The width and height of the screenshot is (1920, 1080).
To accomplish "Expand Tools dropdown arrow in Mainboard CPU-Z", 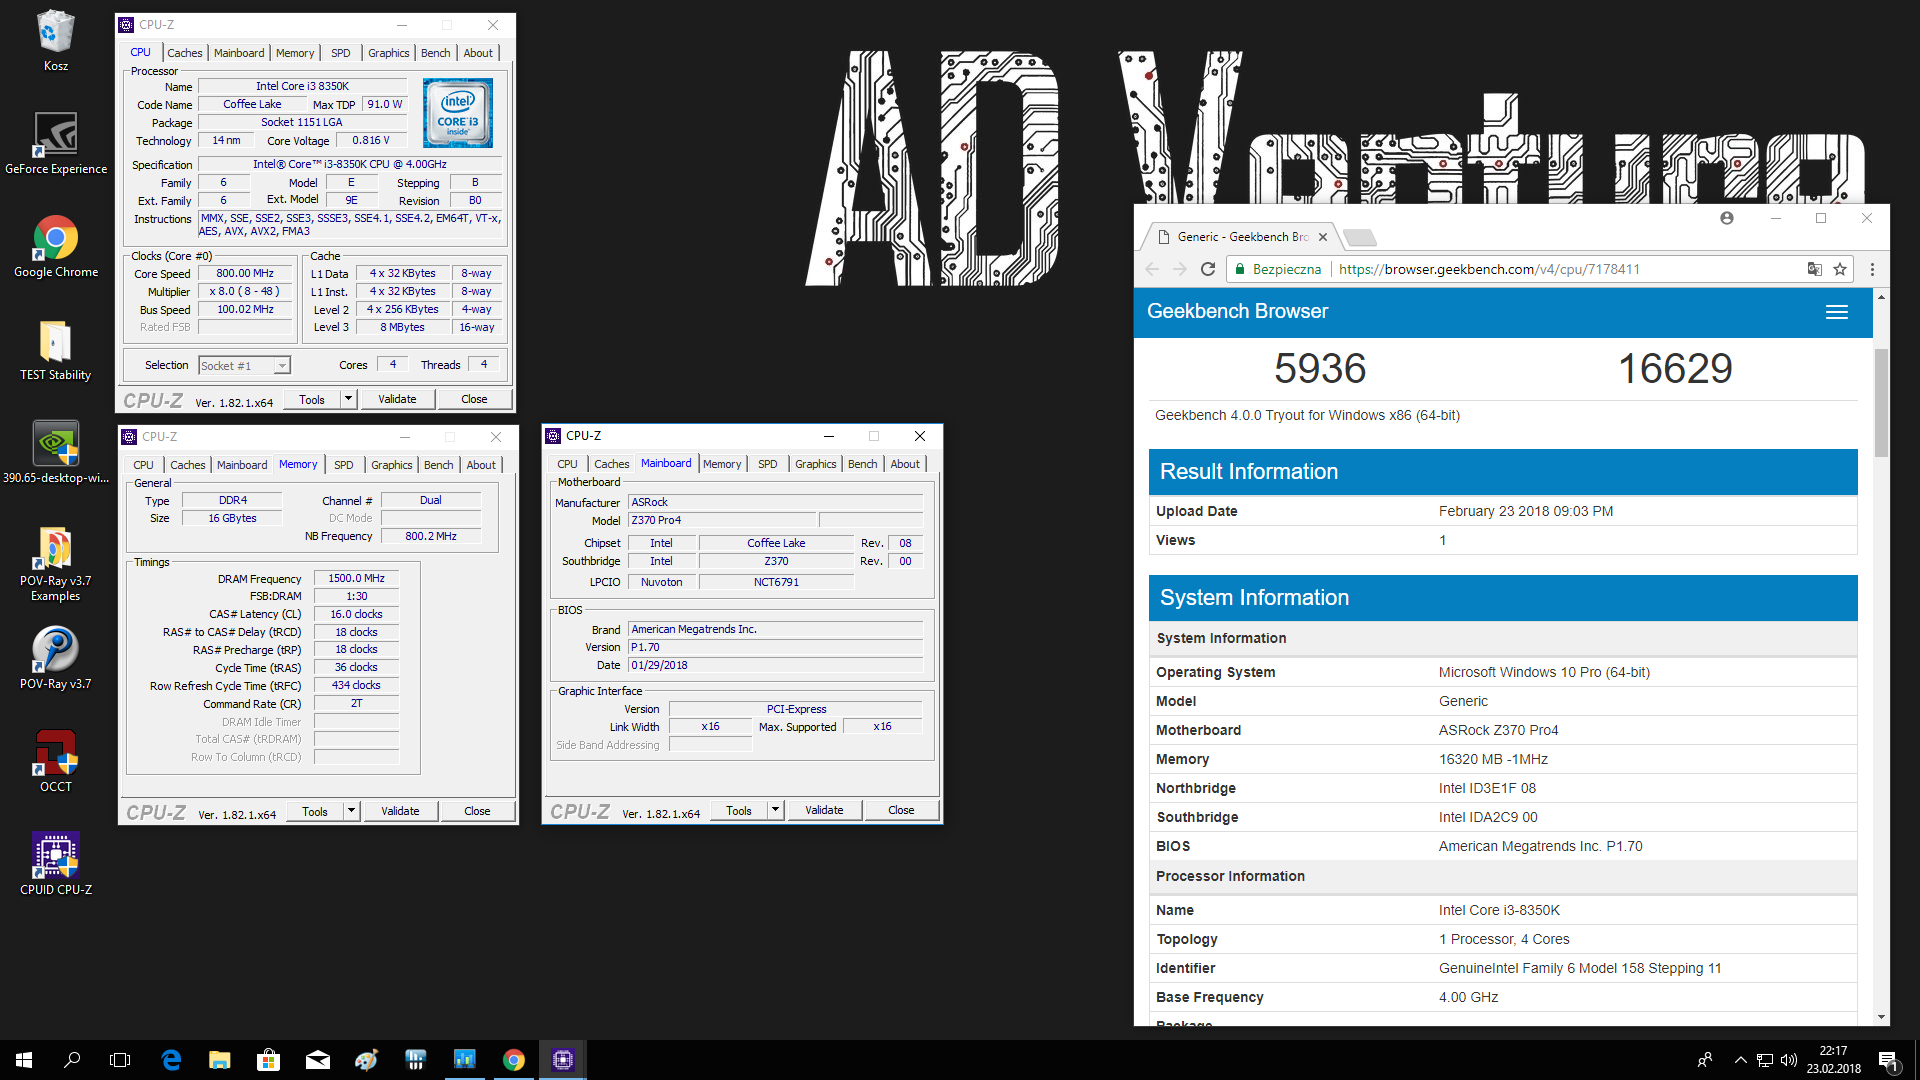I will coord(775,810).
